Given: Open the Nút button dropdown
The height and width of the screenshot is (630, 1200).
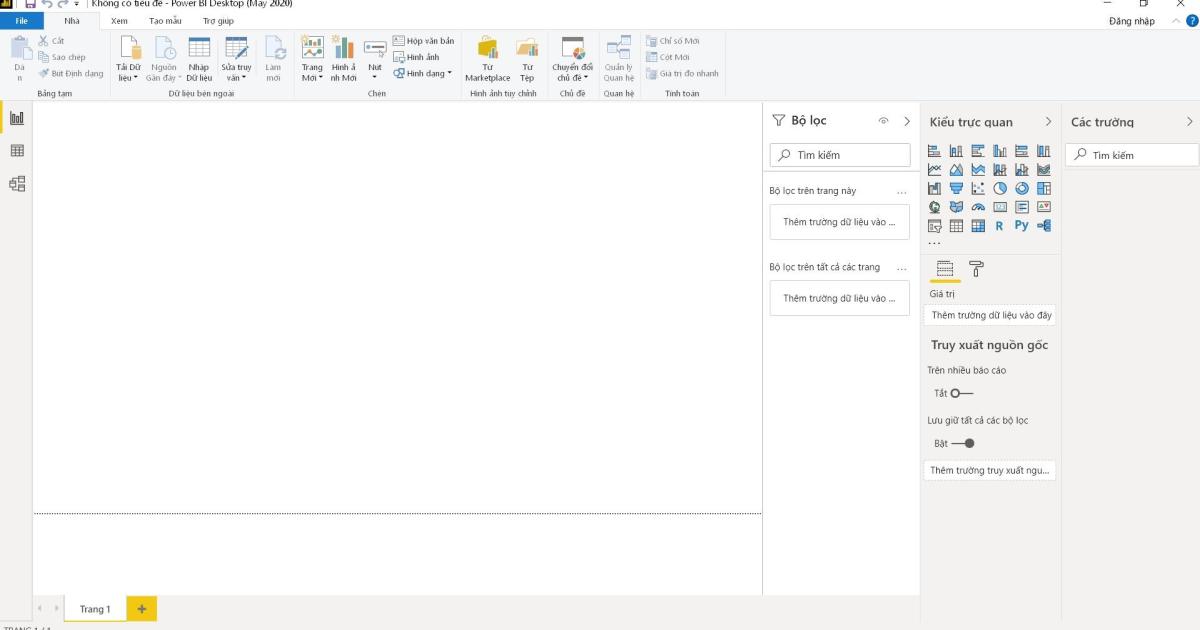Looking at the screenshot, I should 375,61.
